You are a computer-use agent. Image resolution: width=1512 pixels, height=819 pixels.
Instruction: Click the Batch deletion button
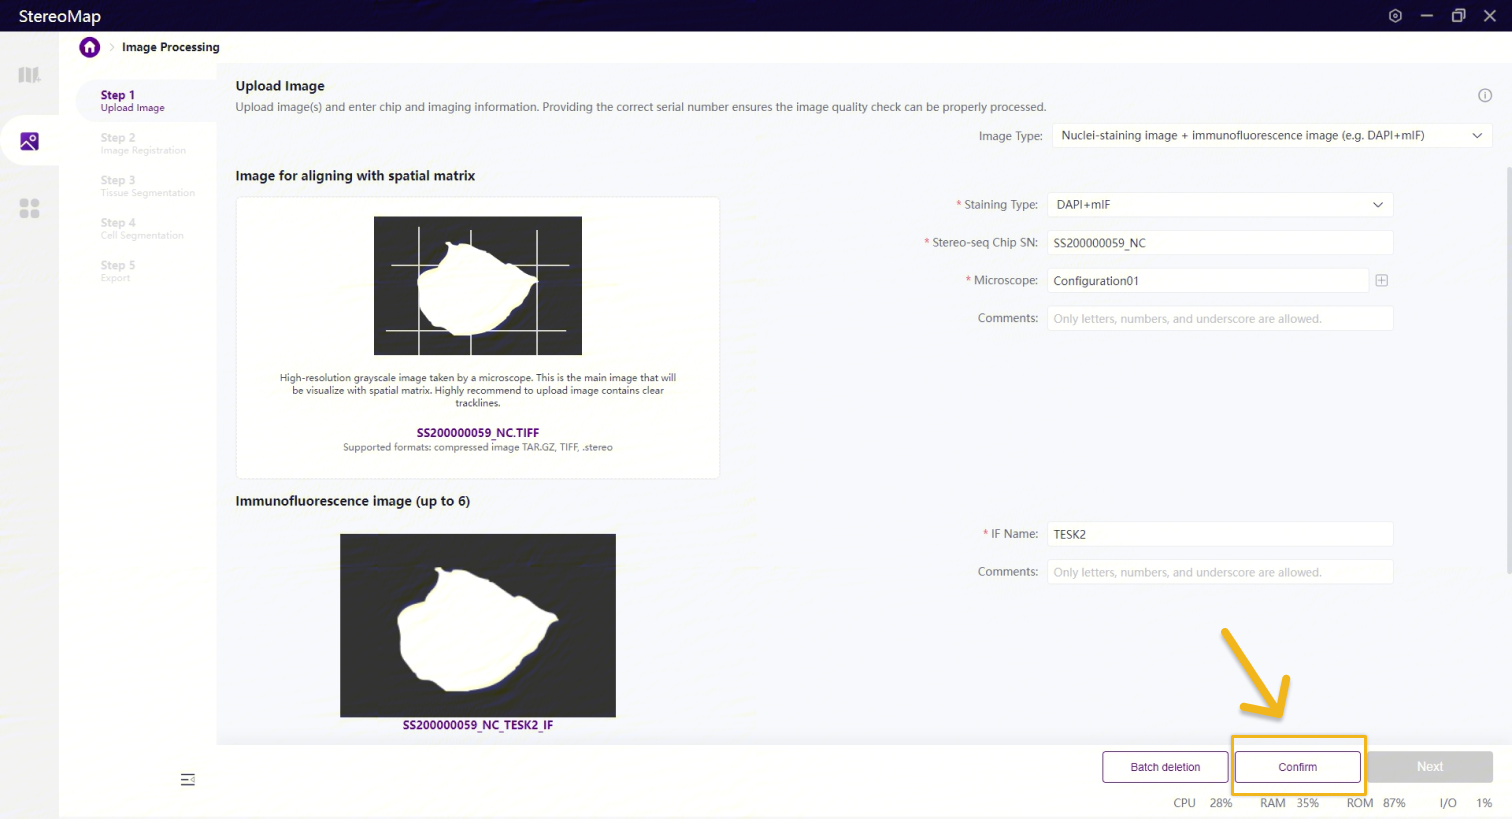(x=1165, y=767)
